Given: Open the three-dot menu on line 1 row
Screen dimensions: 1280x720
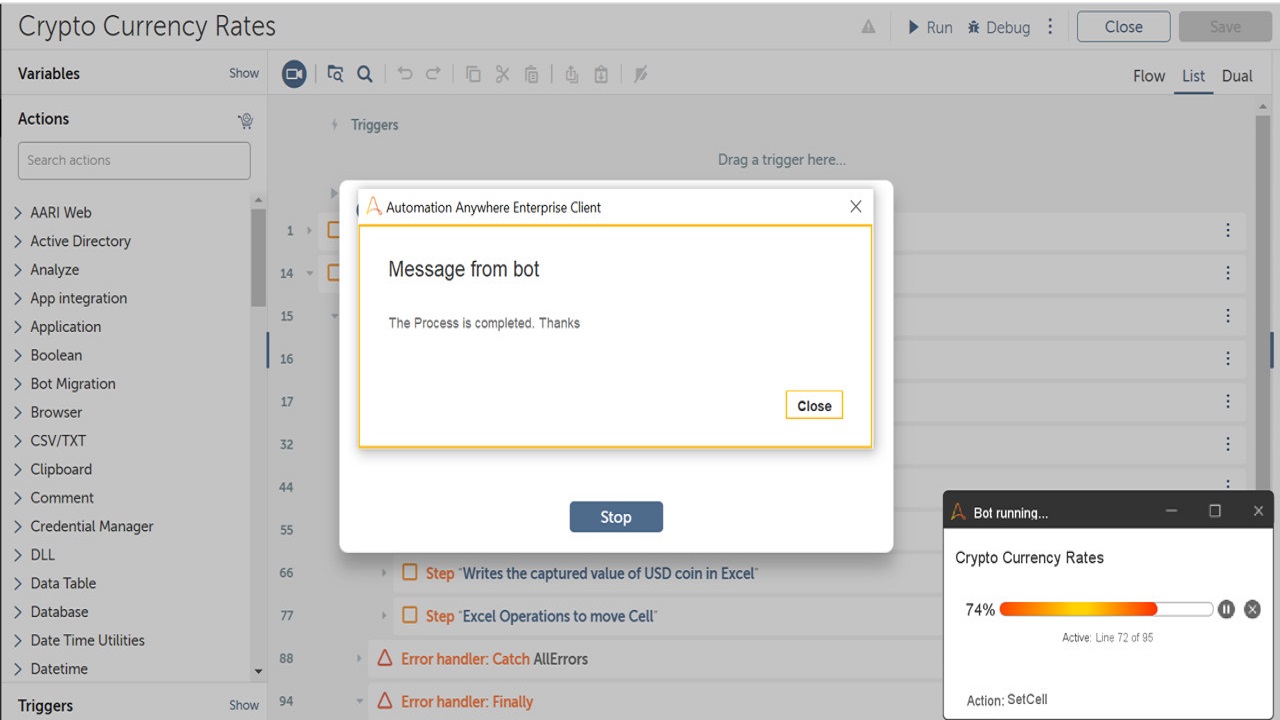Looking at the screenshot, I should [x=1228, y=230].
